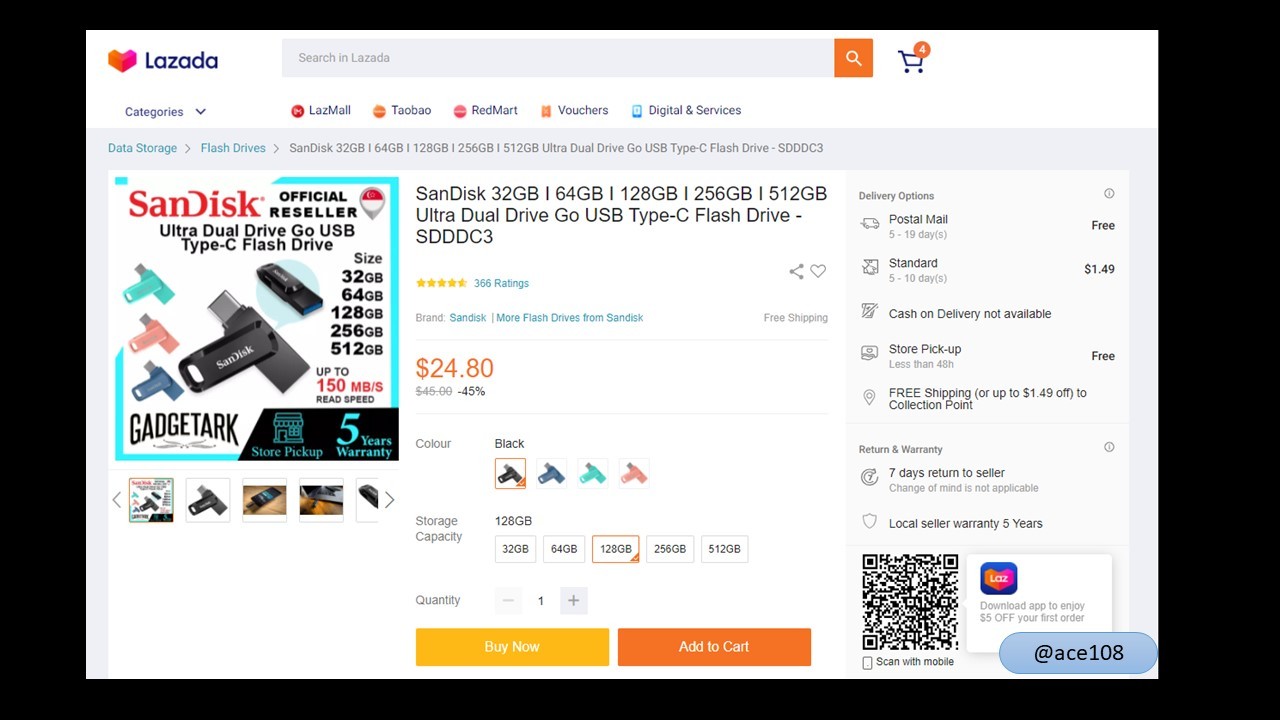Image resolution: width=1280 pixels, height=720 pixels.
Task: Click the RedMart icon
Action: coord(460,111)
